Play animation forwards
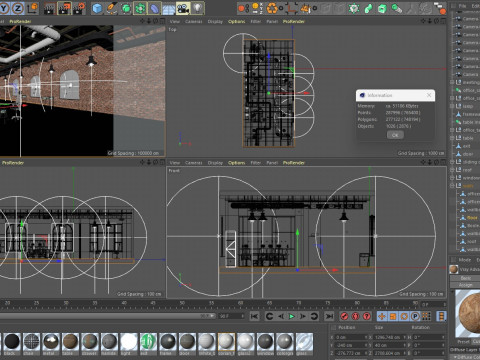The height and width of the screenshot is (360, 480). (292, 316)
